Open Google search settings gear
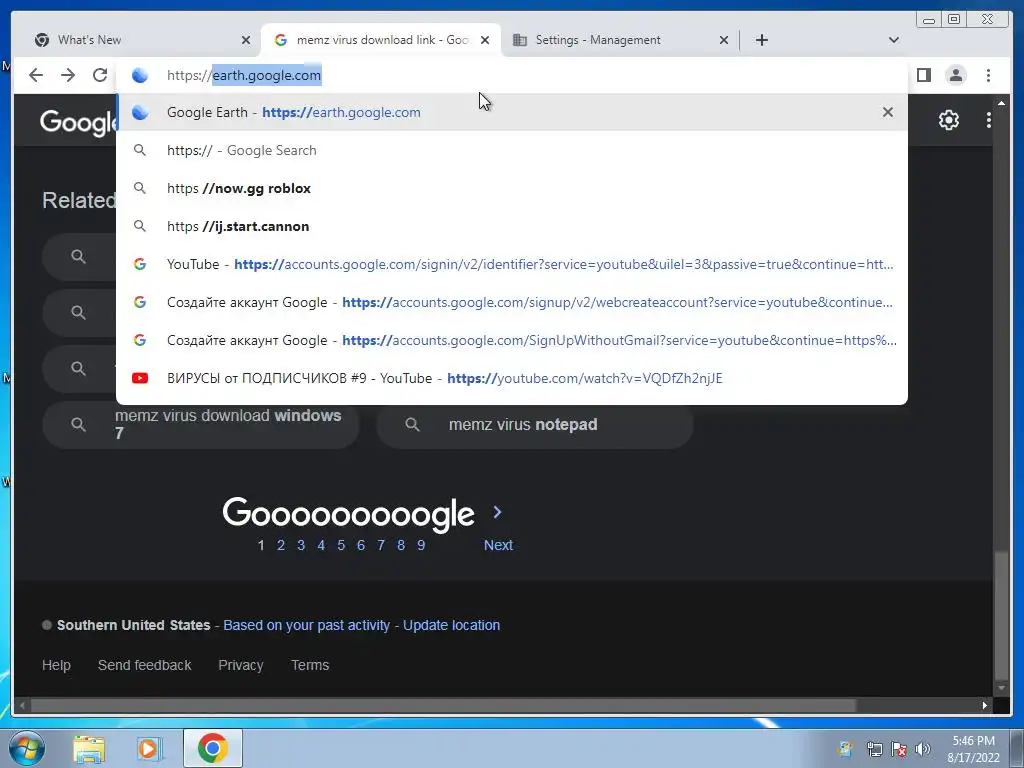The image size is (1024, 768). tap(948, 120)
